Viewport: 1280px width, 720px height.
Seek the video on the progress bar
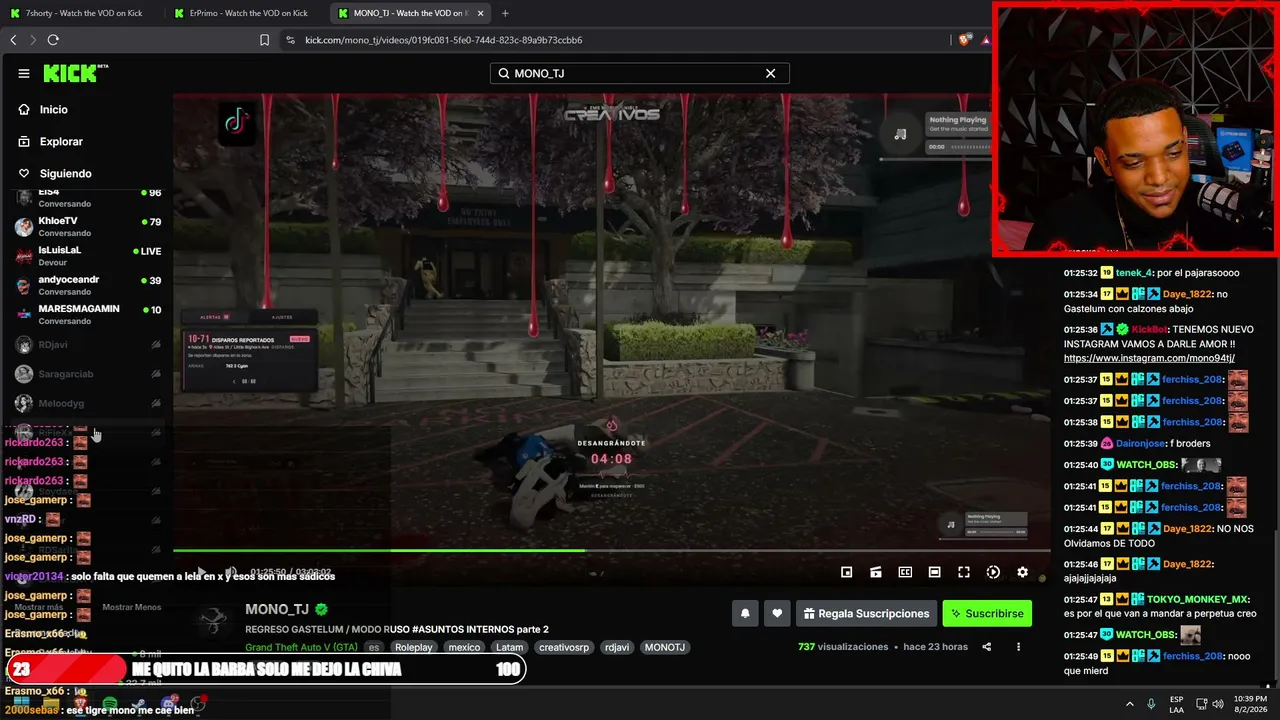pyautogui.click(x=611, y=550)
